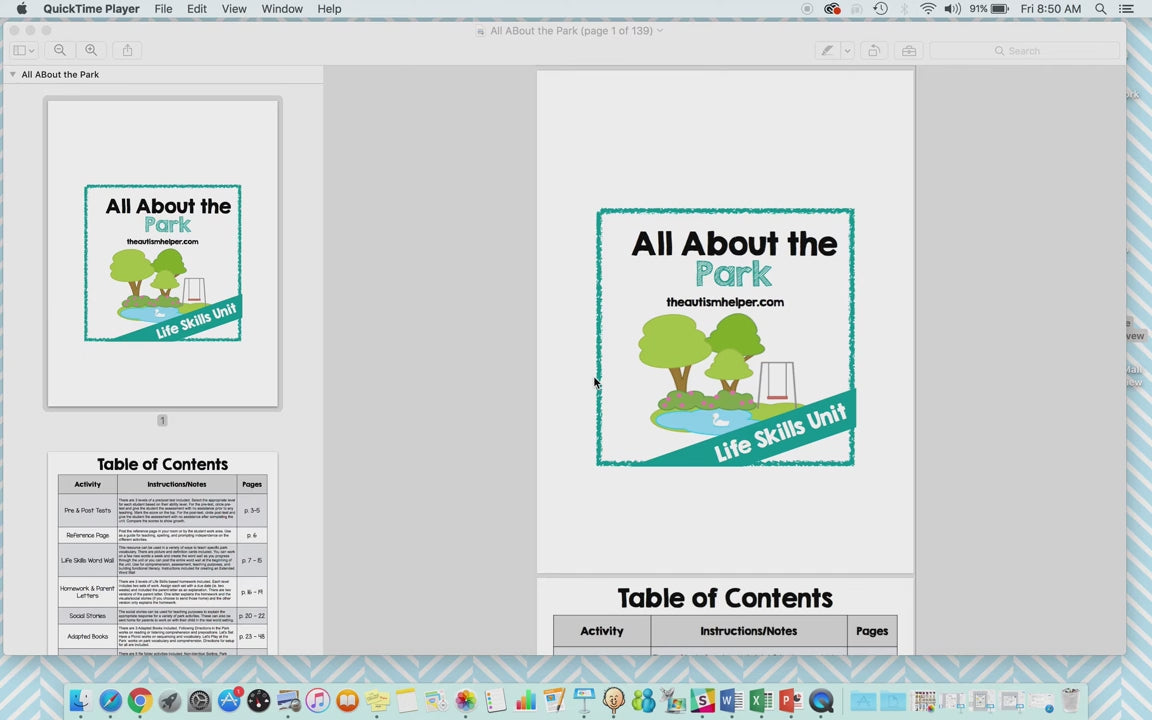
Task: Open the Window menu in menu bar
Action: coord(282,9)
